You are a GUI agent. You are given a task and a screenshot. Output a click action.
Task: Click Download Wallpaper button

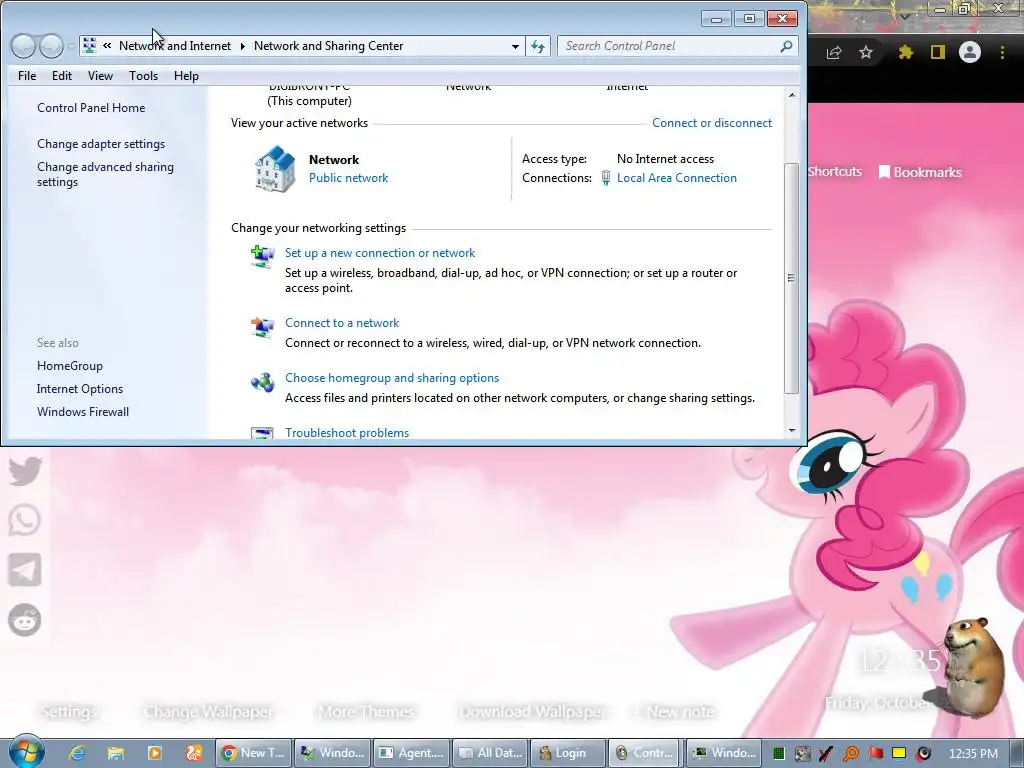[x=532, y=712]
